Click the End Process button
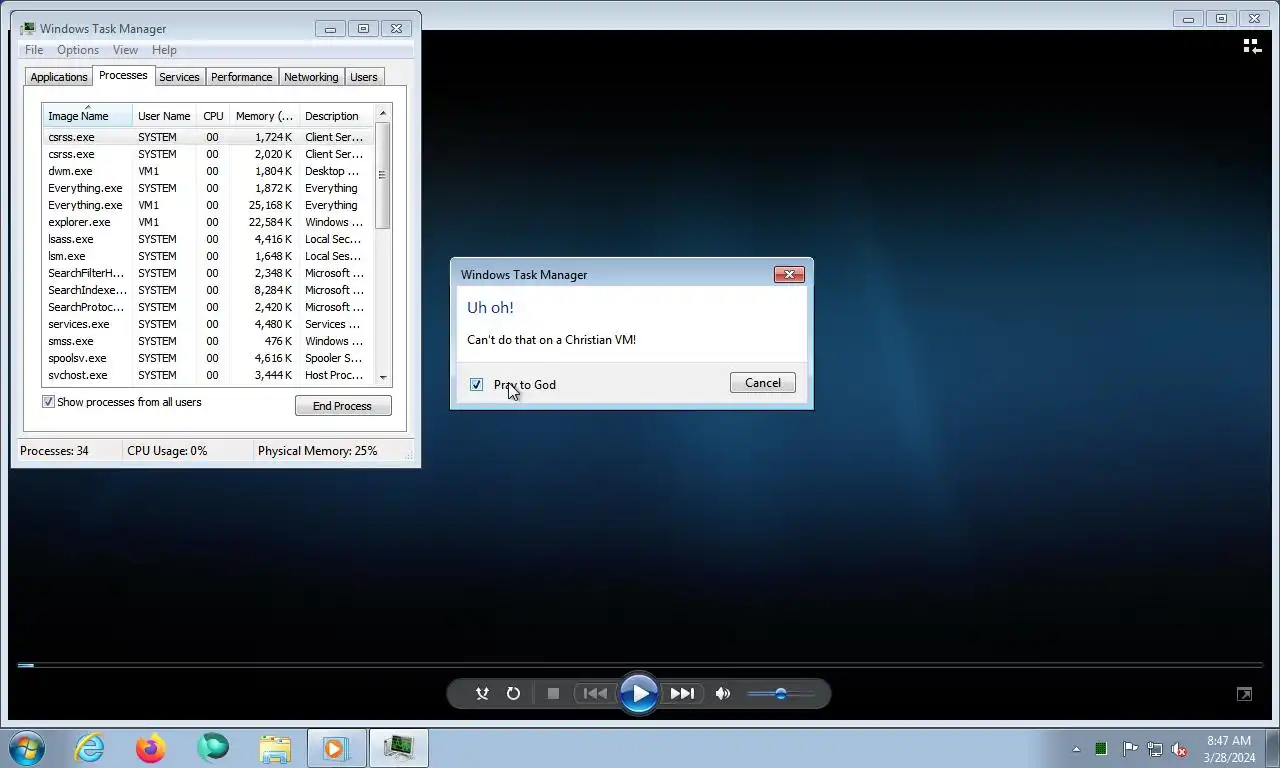Screen dimensions: 1280x768 click(x=343, y=406)
